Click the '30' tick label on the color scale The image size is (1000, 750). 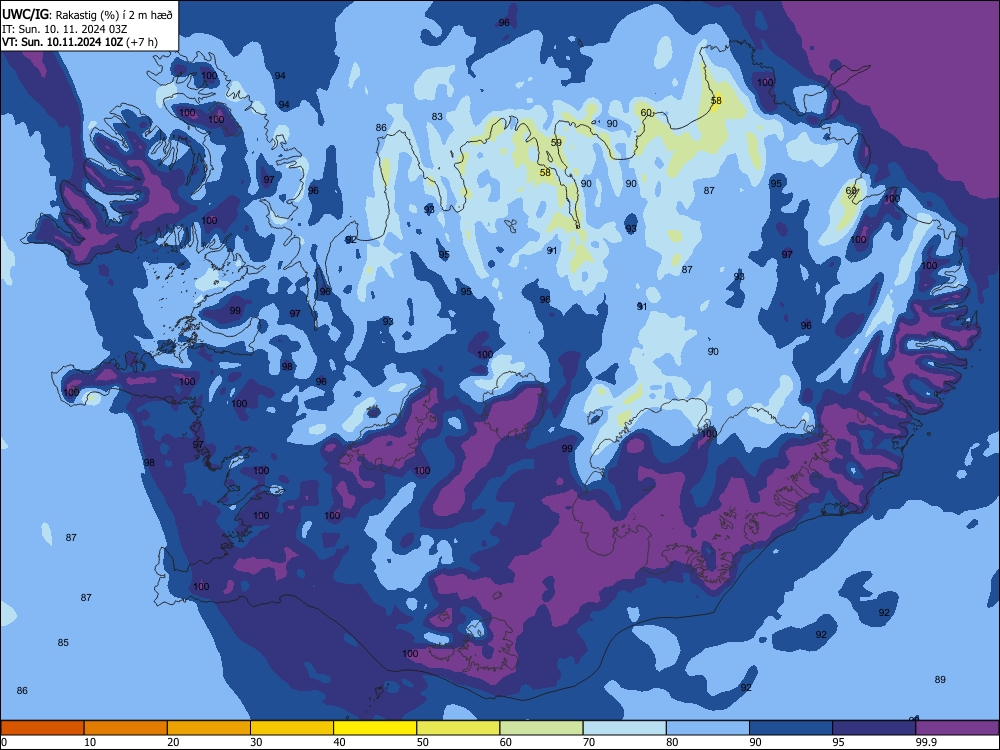256,742
